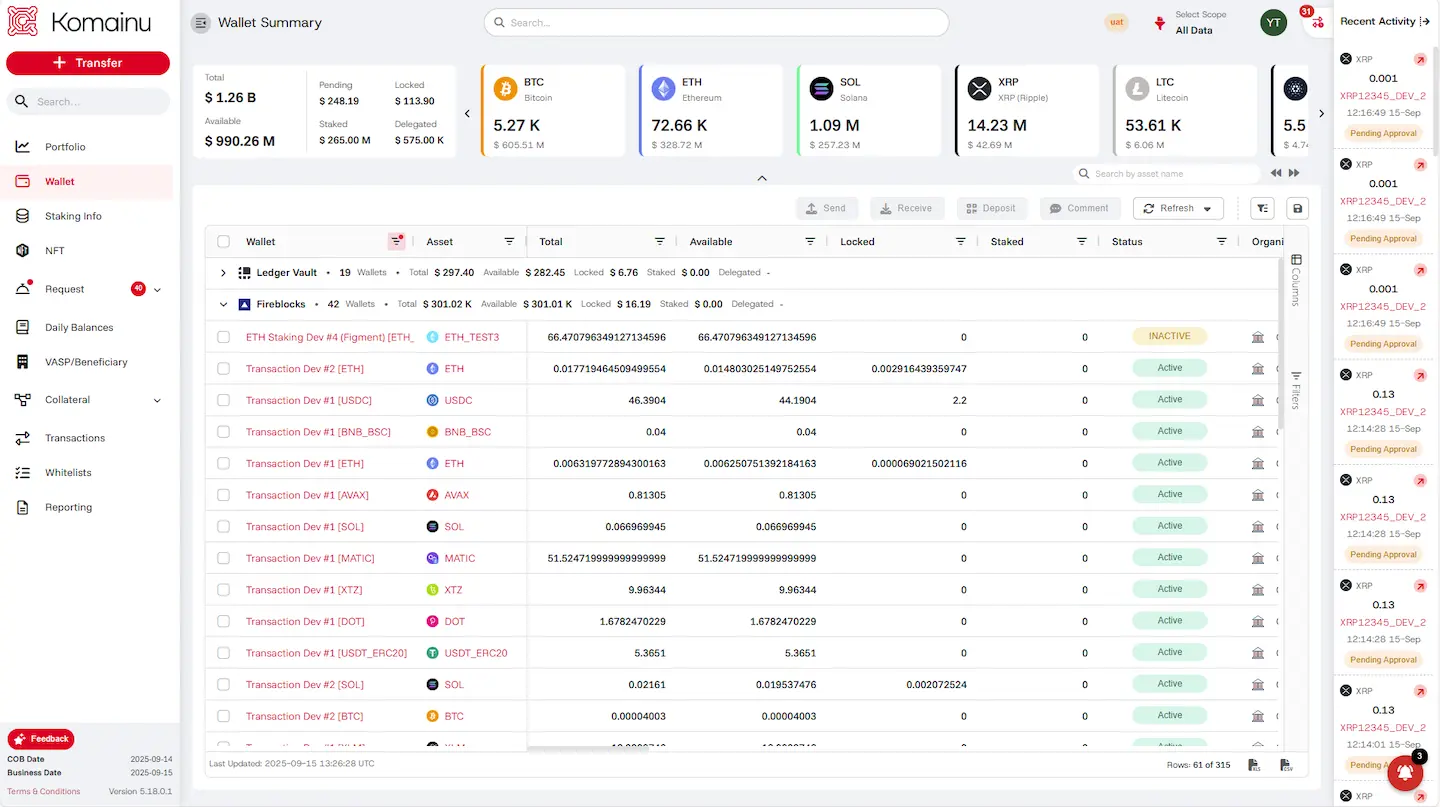
Task: Collapse the Recent Activity panel arrow
Action: 1425,21
